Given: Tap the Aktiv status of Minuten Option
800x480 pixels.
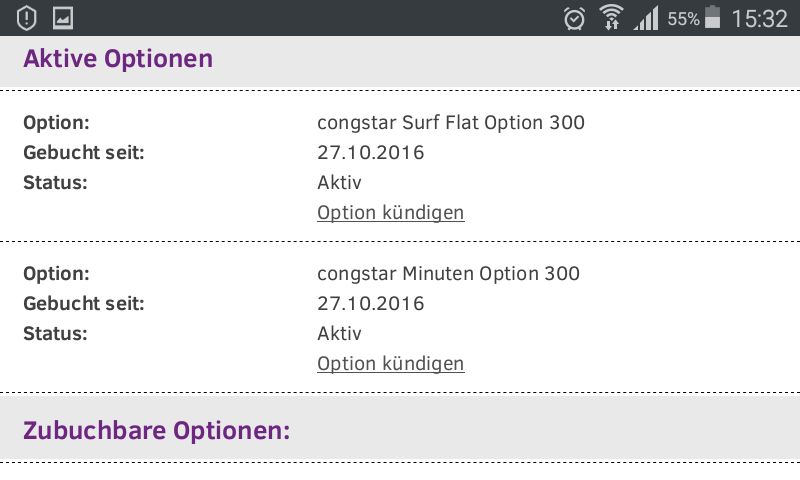Looking at the screenshot, I should tap(339, 333).
